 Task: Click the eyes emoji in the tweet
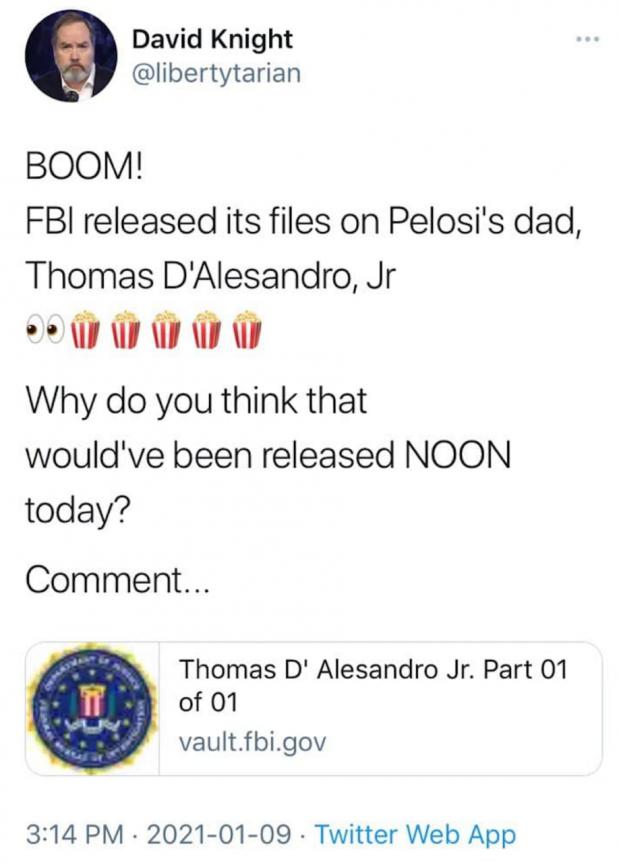click(x=46, y=326)
